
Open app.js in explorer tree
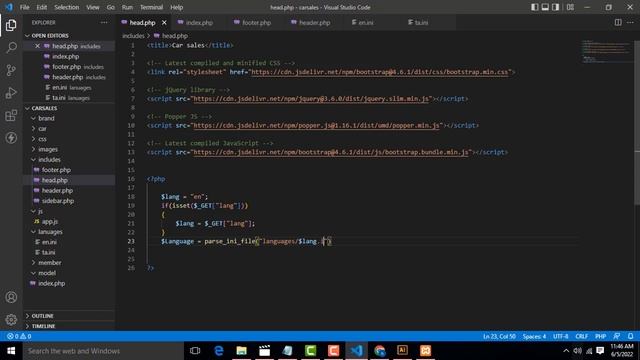(x=50, y=222)
